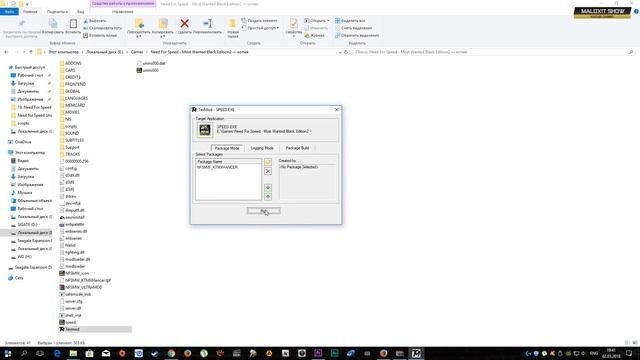This screenshot has width=640, height=360.
Task: Open the Open (Открыть) dropdown in ribbon
Action: click(317, 21)
